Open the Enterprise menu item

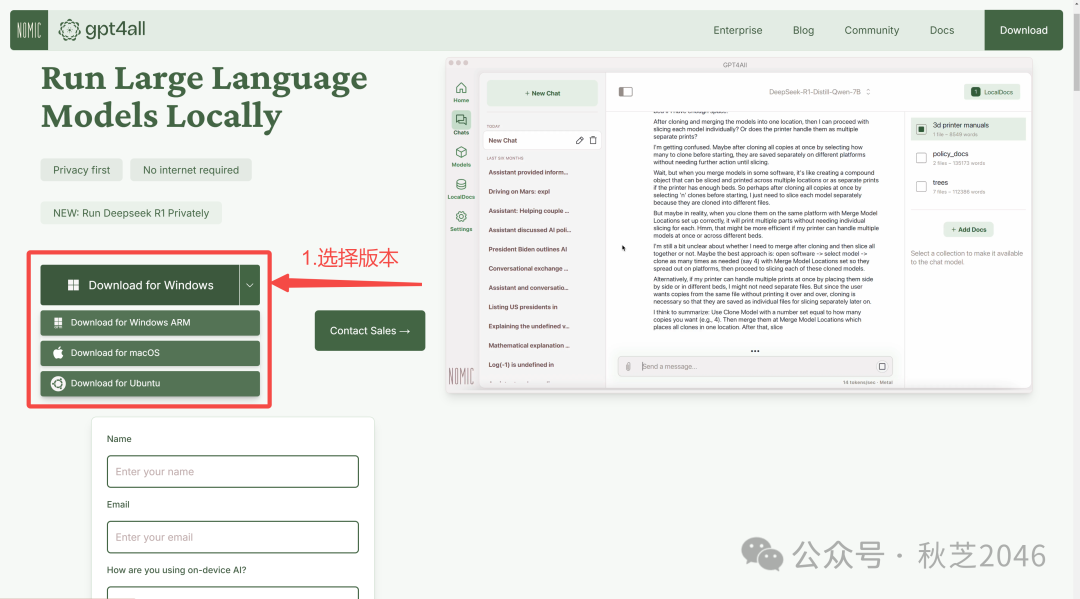point(738,30)
